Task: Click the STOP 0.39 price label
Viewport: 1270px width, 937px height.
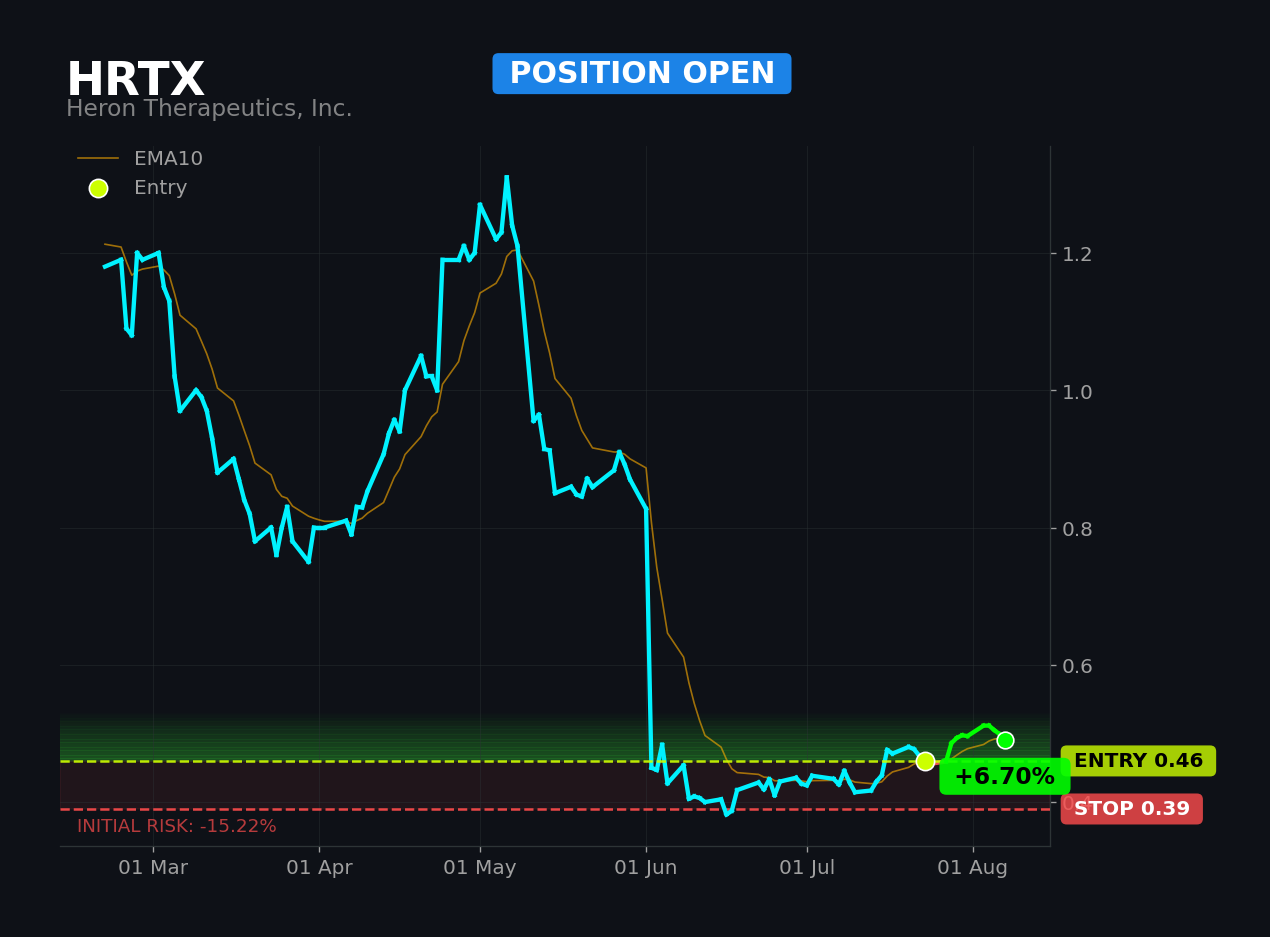Action: click(x=1132, y=809)
